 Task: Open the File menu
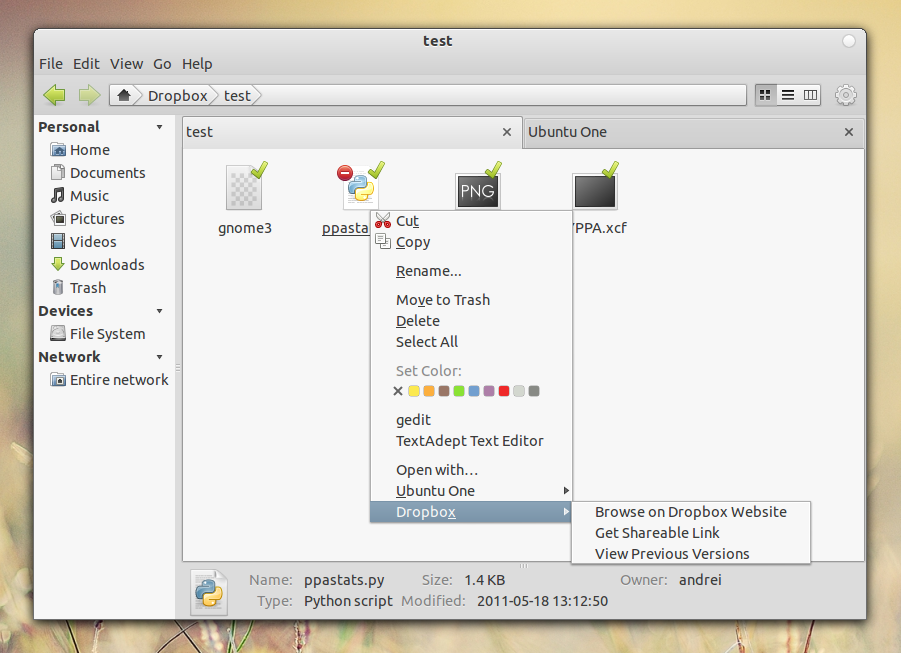[51, 64]
